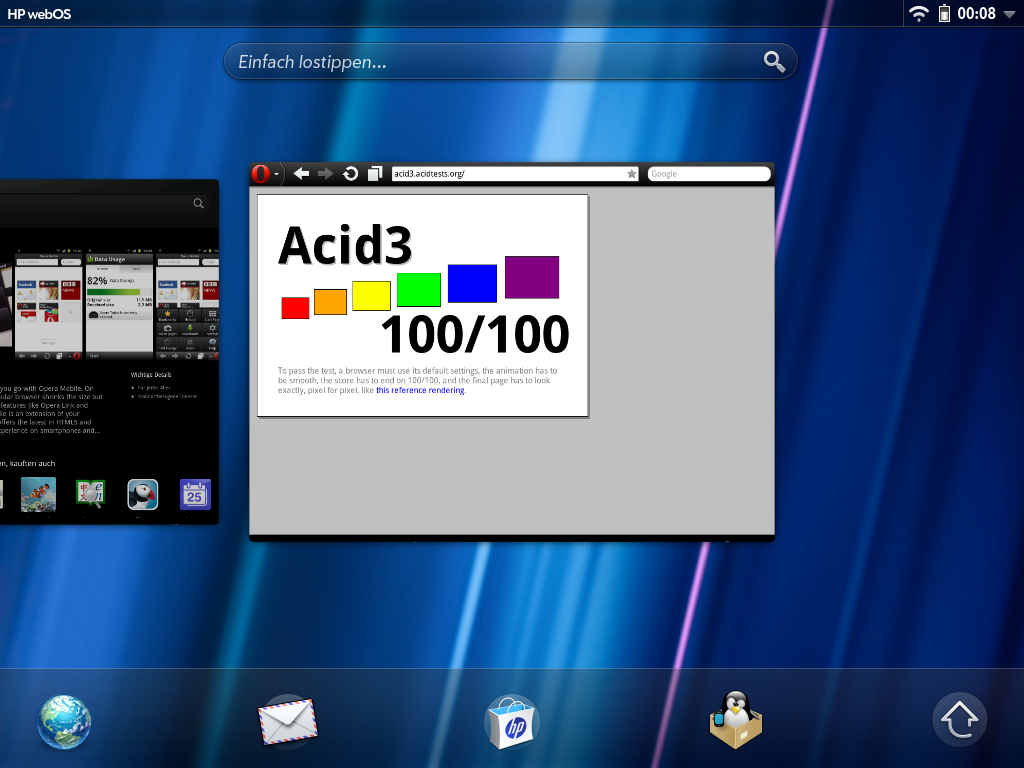Screen dimensions: 1024x768
Task: Open the calendar '25' app icon
Action: [x=195, y=494]
